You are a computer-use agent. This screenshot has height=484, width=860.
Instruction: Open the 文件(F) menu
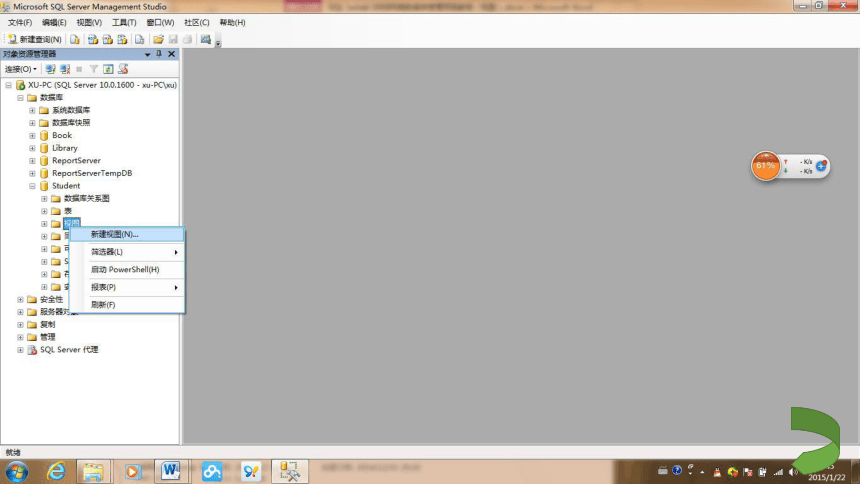(x=20, y=22)
